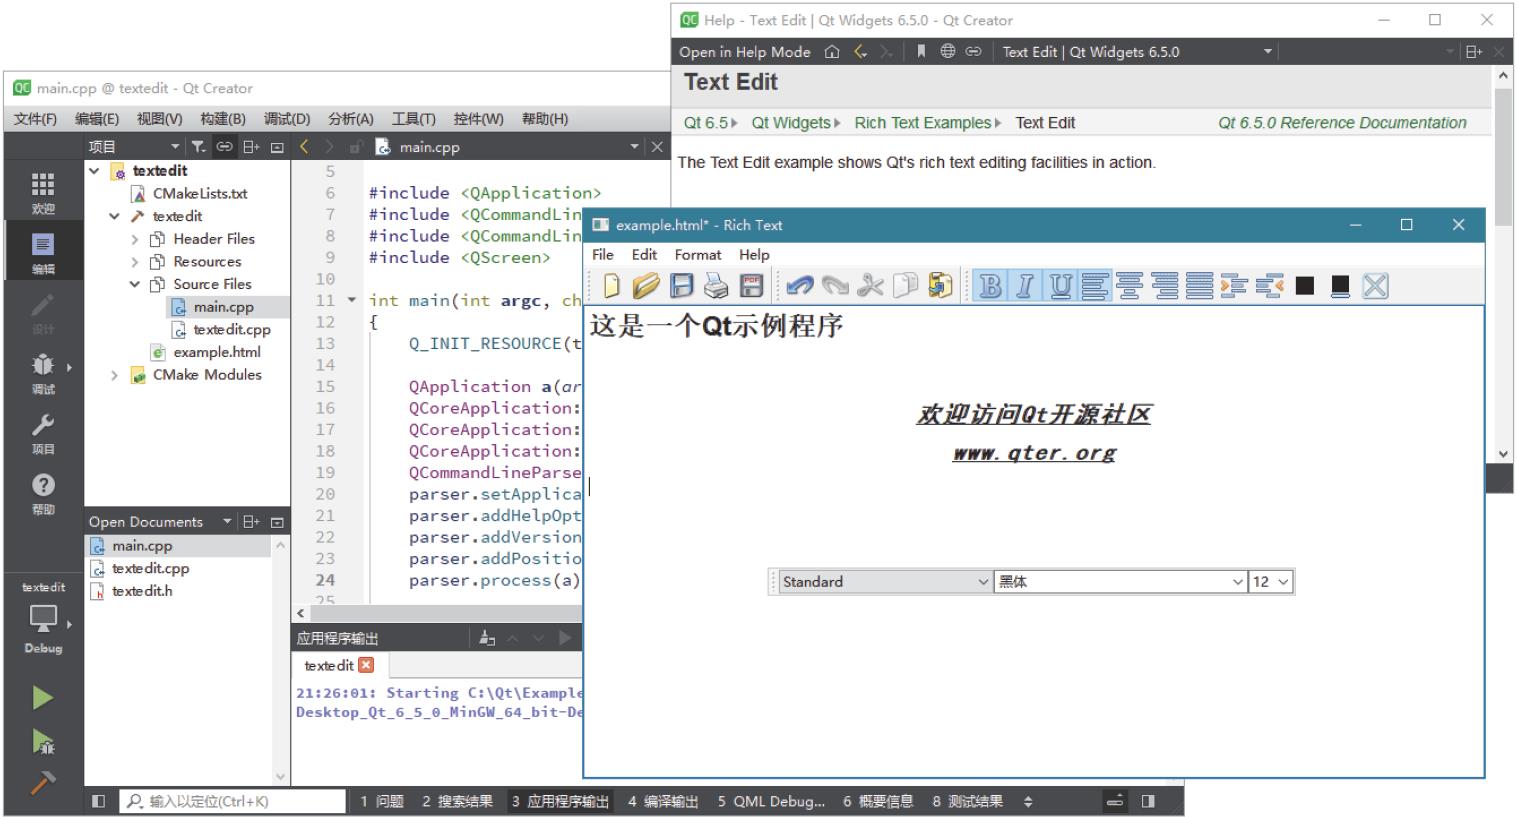Image resolution: width=1517 pixels, height=817 pixels.
Task: Open the font size 12 dropdown
Action: 1271,582
